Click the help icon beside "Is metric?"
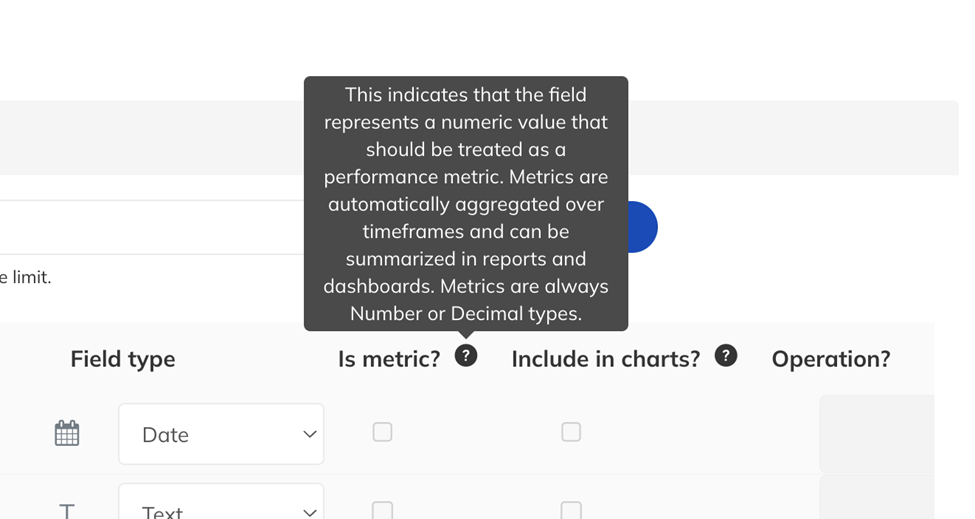The width and height of the screenshot is (975, 519). 466,356
